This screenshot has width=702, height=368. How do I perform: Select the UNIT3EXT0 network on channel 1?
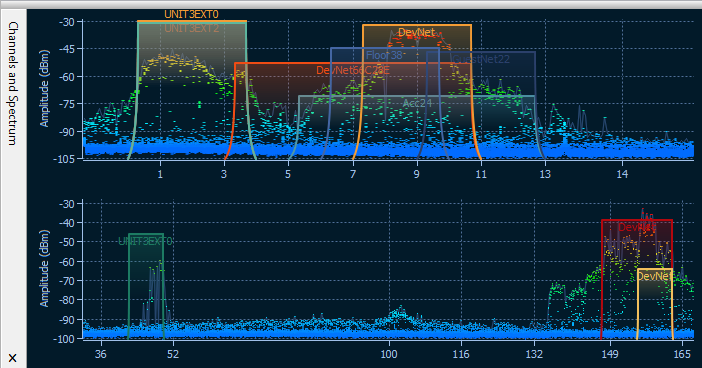[x=191, y=14]
